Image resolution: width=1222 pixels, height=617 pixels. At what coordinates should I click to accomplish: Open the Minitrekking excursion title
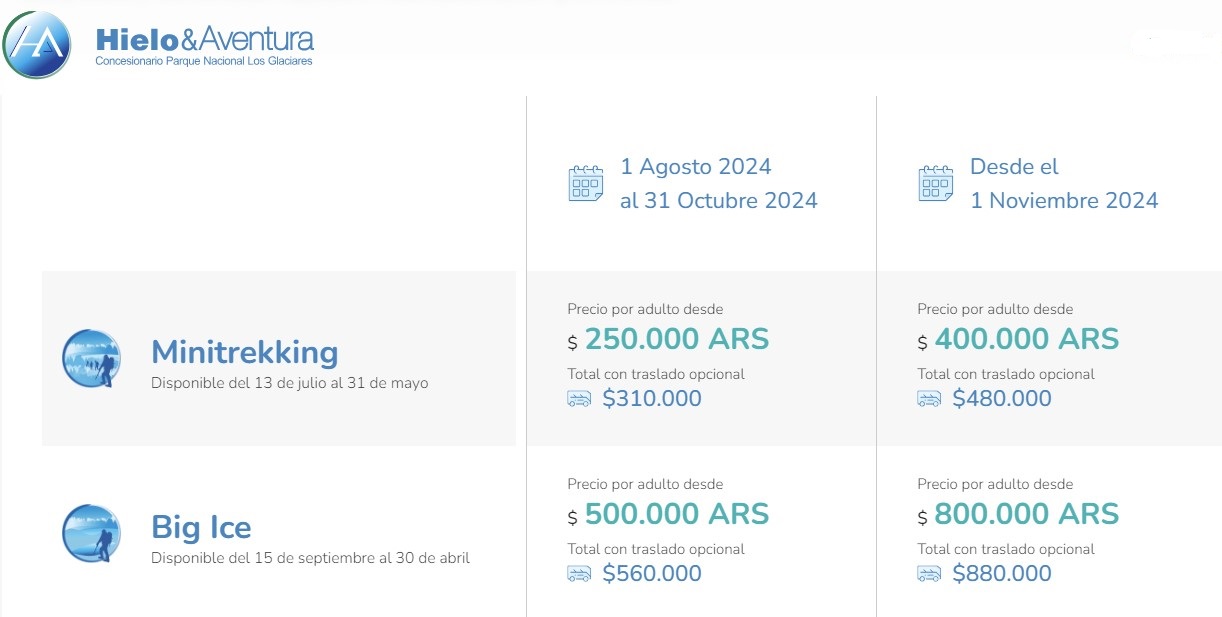[x=244, y=352]
